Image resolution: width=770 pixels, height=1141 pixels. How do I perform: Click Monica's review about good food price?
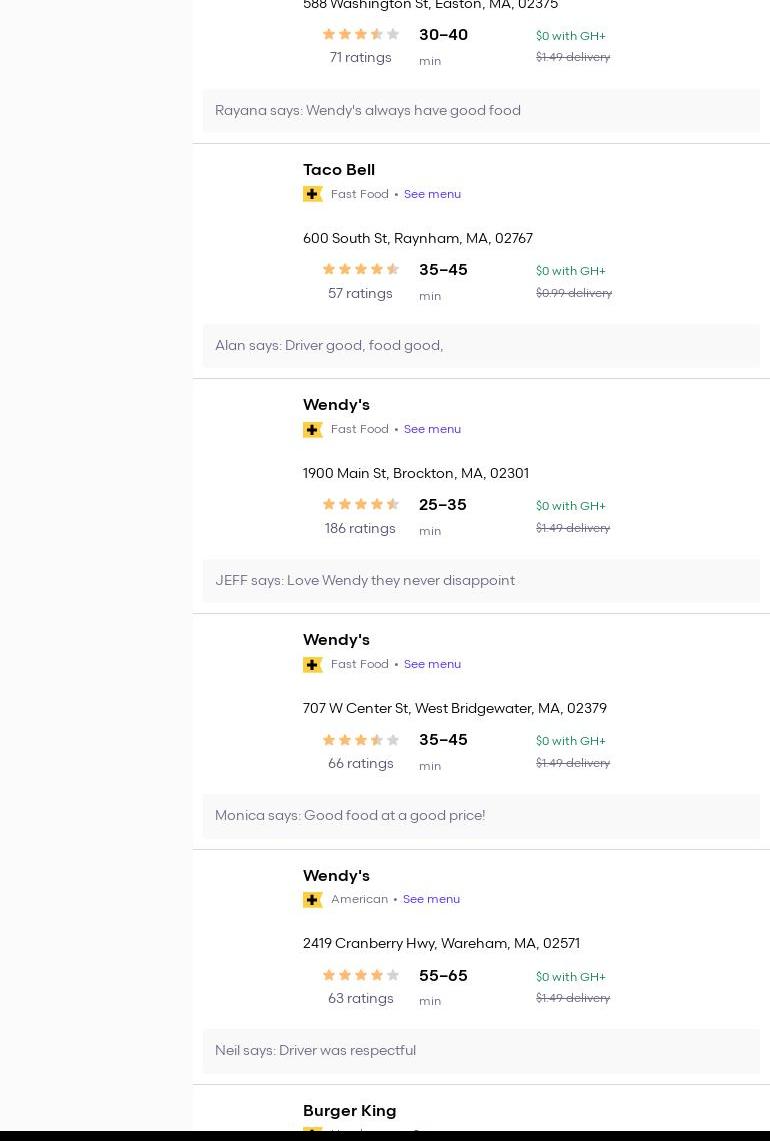coord(350,816)
